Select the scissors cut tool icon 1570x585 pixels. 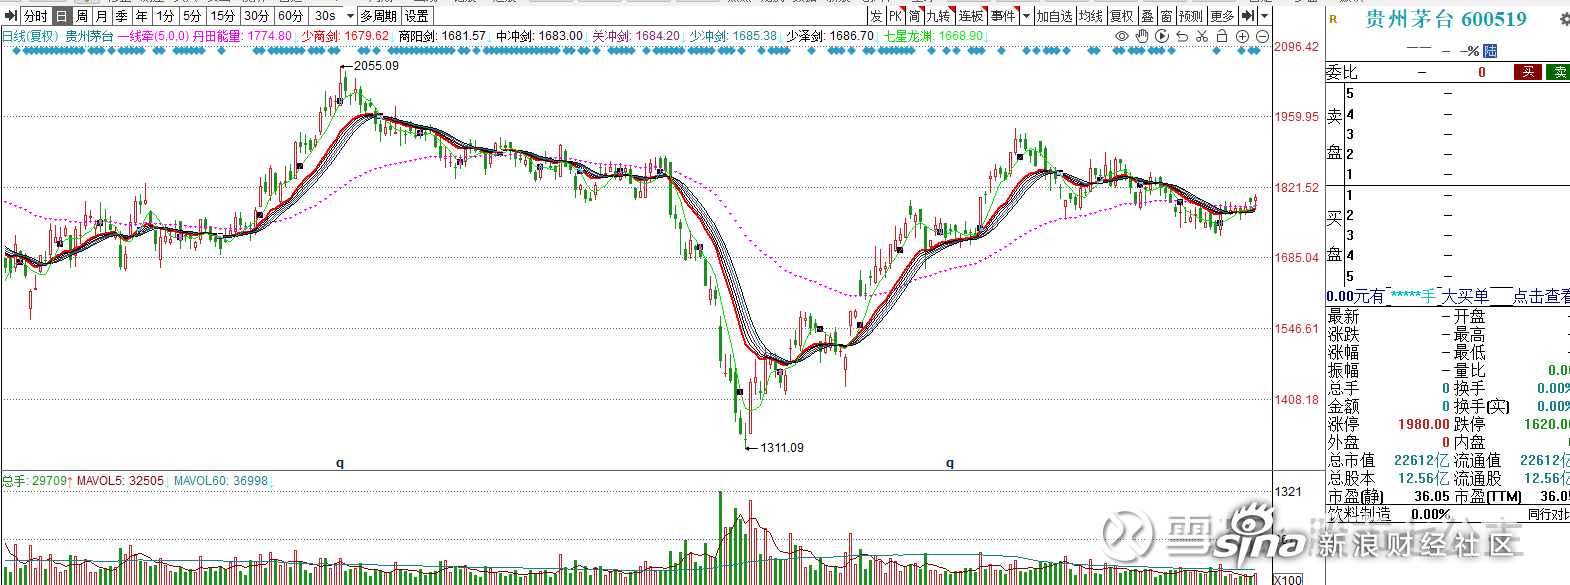coord(1202,36)
